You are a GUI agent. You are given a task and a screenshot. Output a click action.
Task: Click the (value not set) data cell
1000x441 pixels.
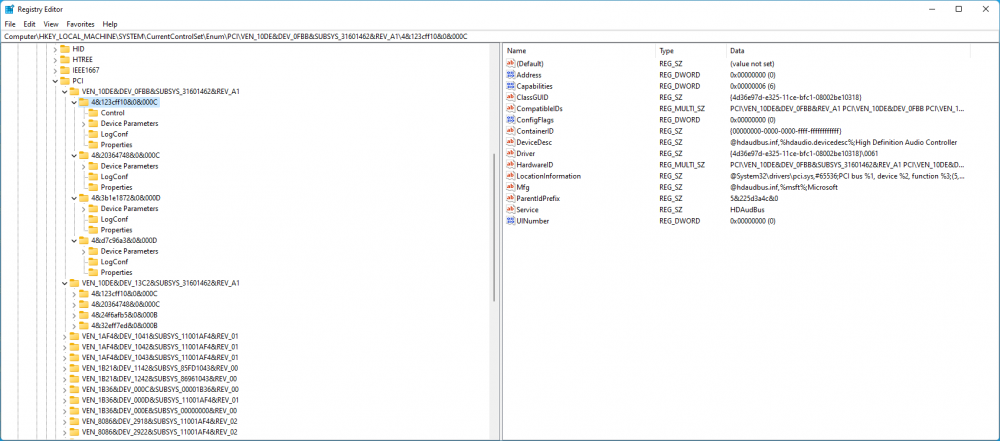753,64
